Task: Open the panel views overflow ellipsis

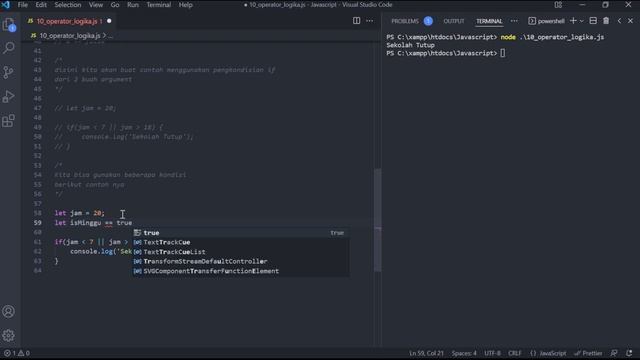Action: pos(514,21)
